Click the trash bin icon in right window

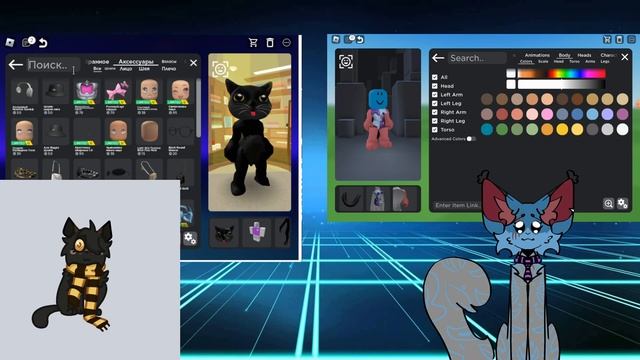click(619, 39)
